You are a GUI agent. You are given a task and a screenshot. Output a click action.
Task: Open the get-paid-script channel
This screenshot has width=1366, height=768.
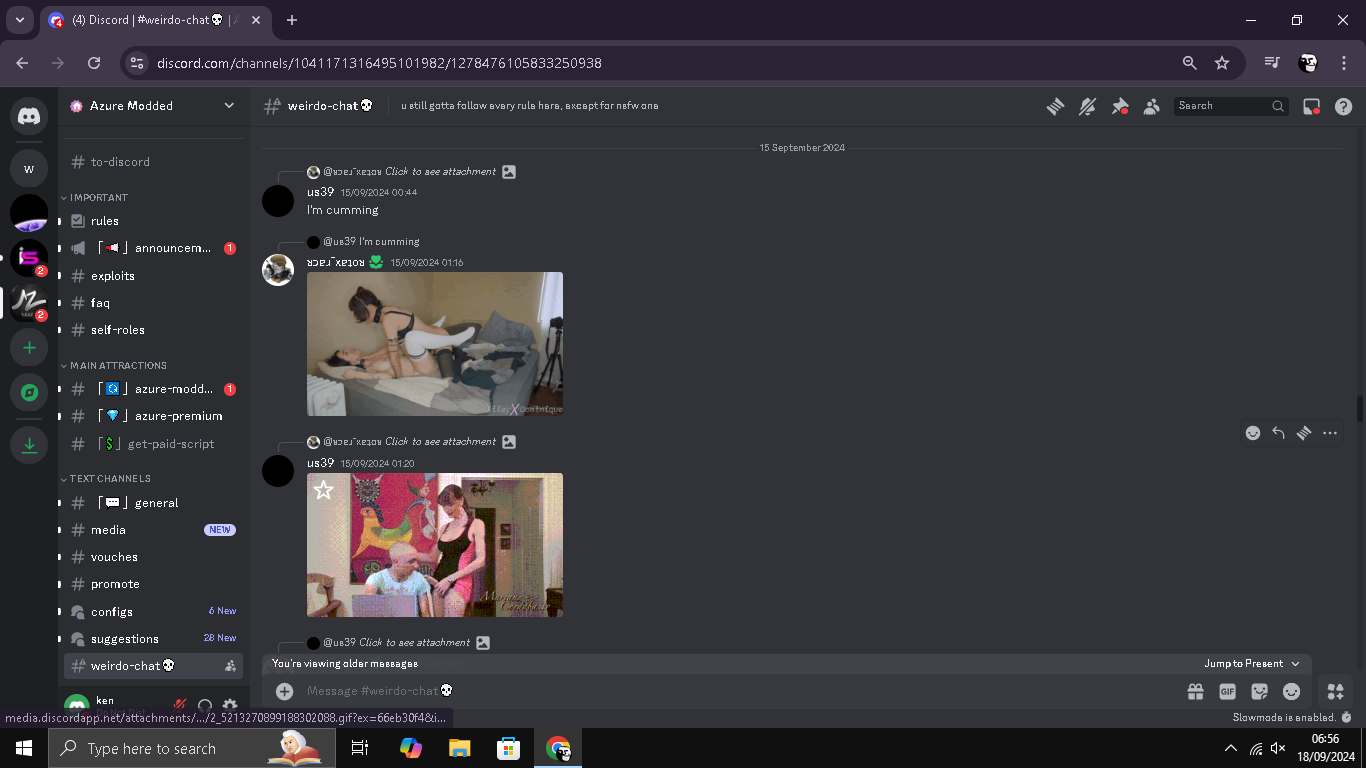[153, 444]
